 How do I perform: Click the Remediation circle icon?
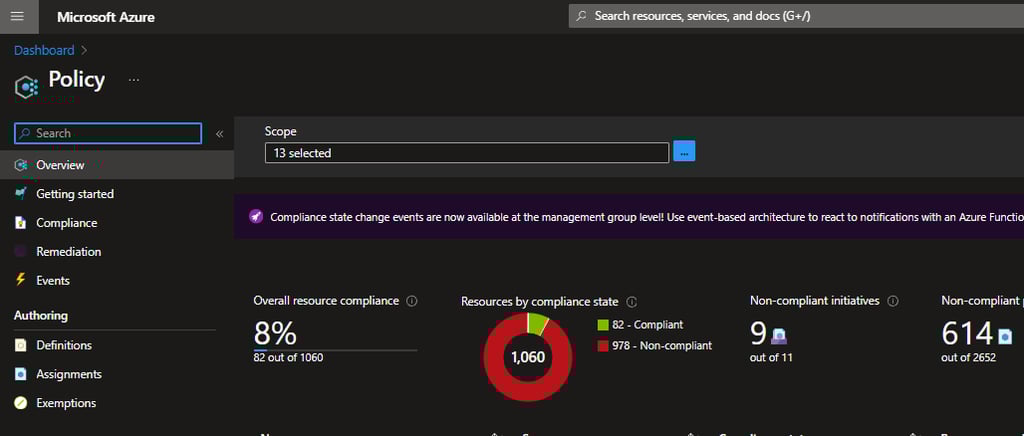pos(21,251)
